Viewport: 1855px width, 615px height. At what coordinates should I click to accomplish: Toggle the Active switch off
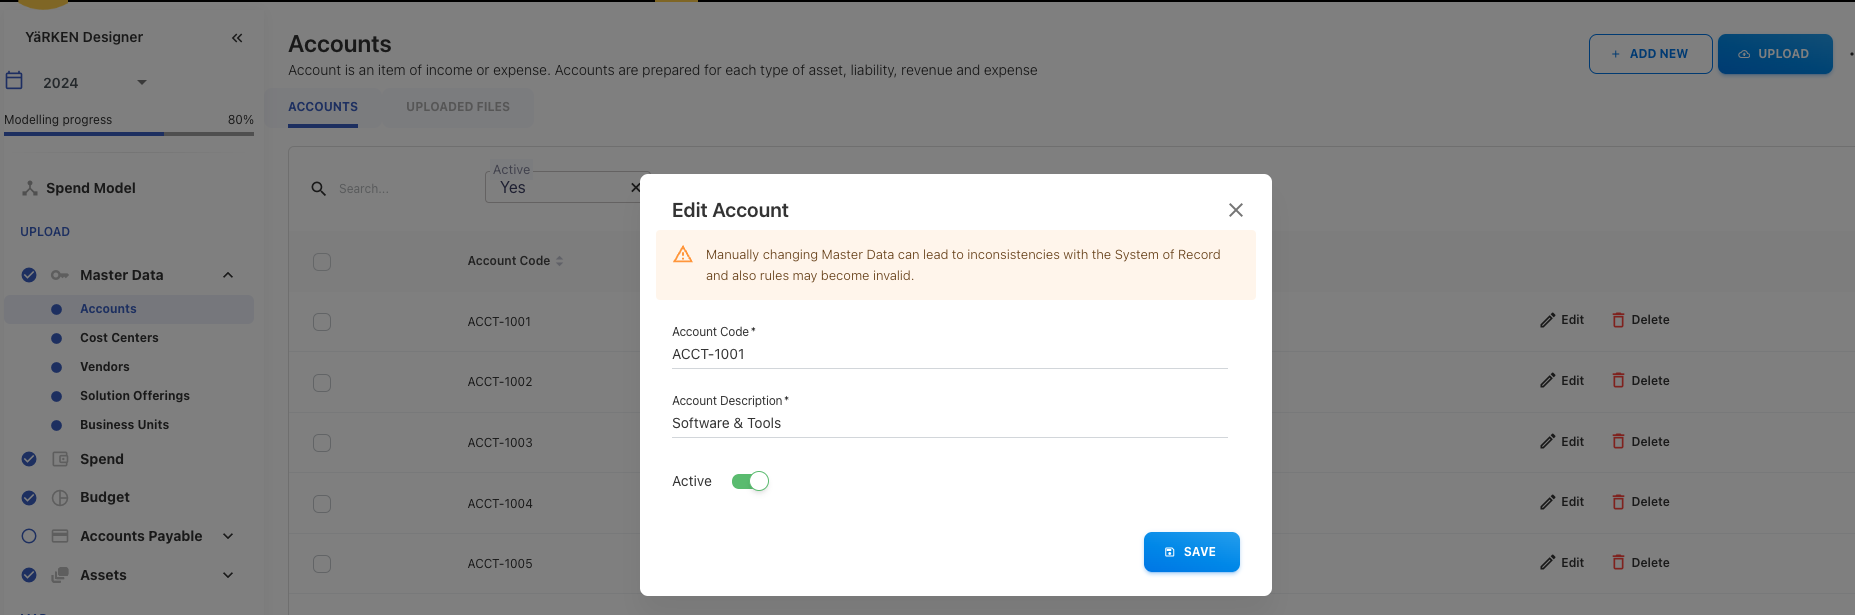[x=750, y=481]
